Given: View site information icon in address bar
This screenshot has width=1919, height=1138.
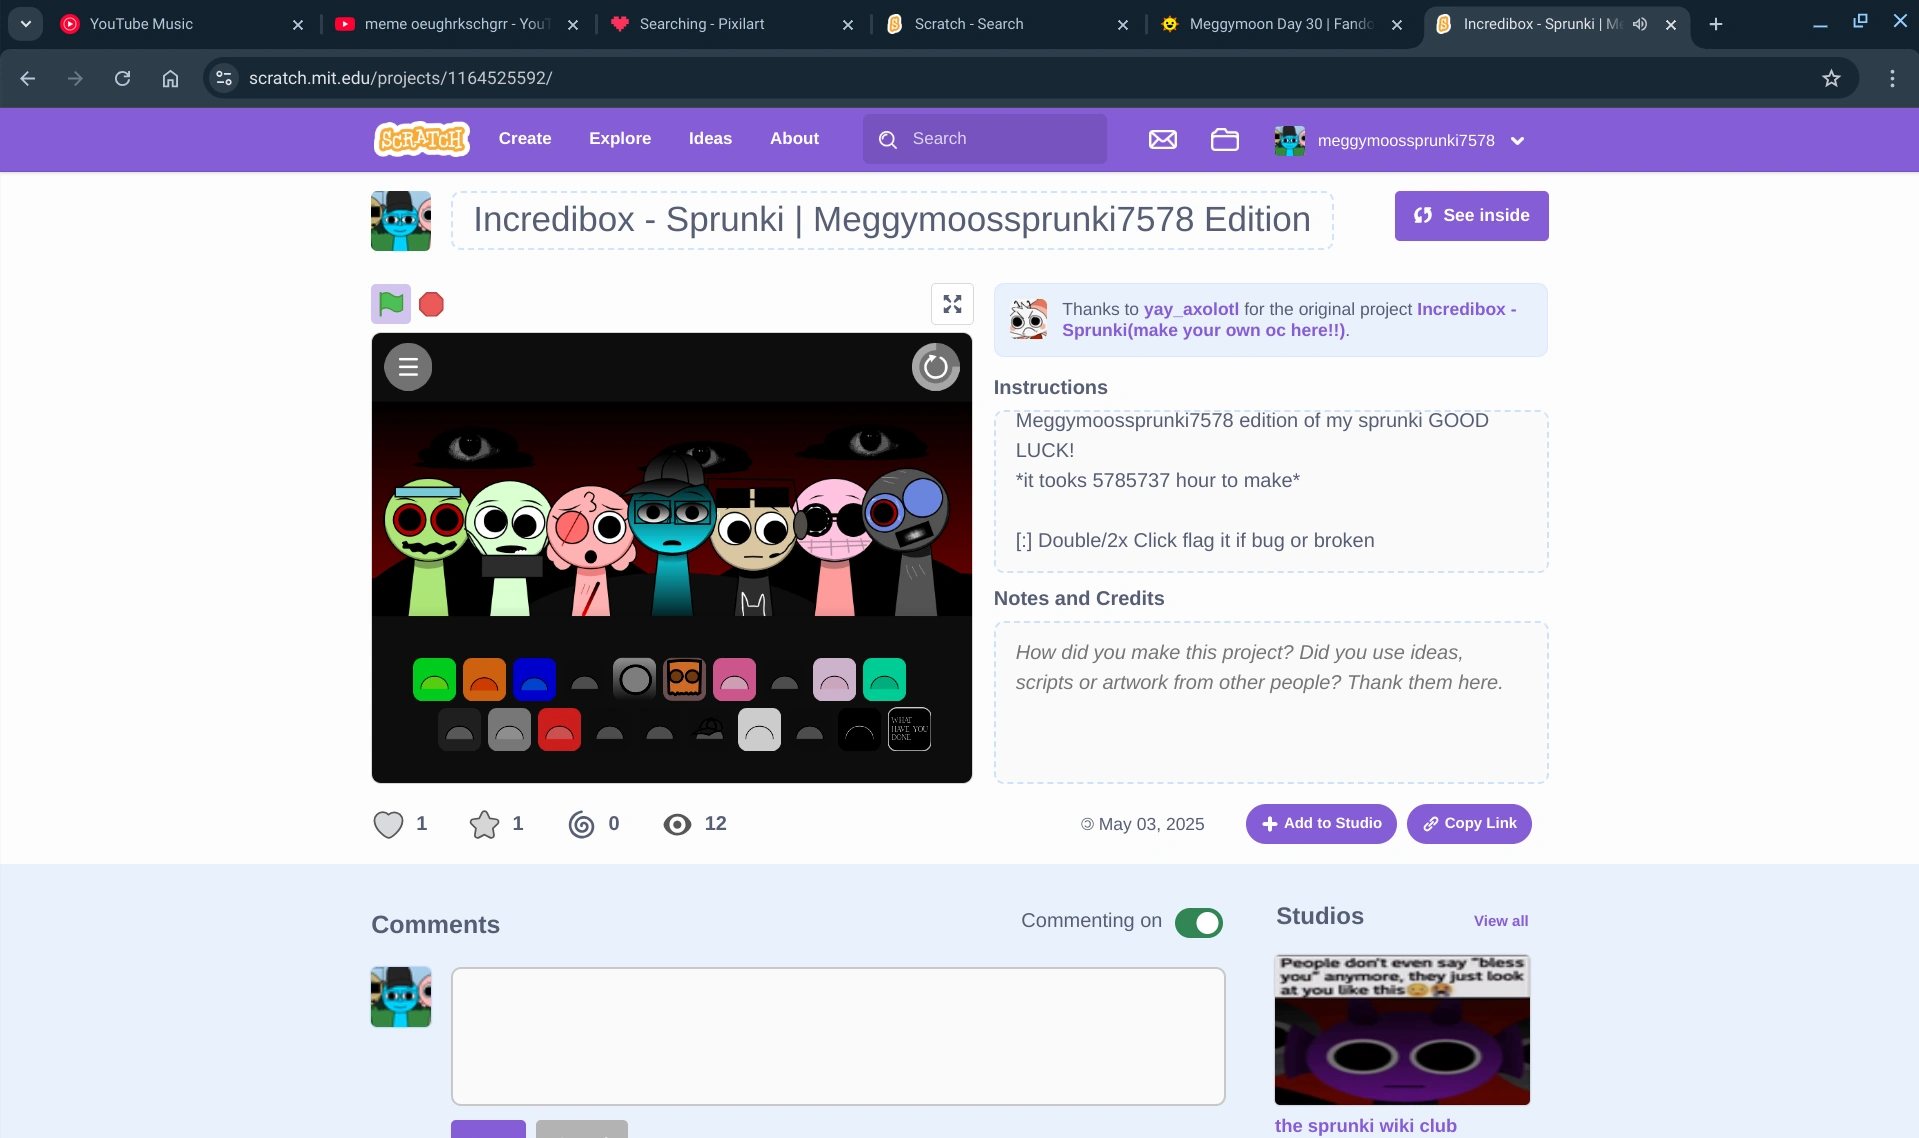Looking at the screenshot, I should click(x=224, y=78).
